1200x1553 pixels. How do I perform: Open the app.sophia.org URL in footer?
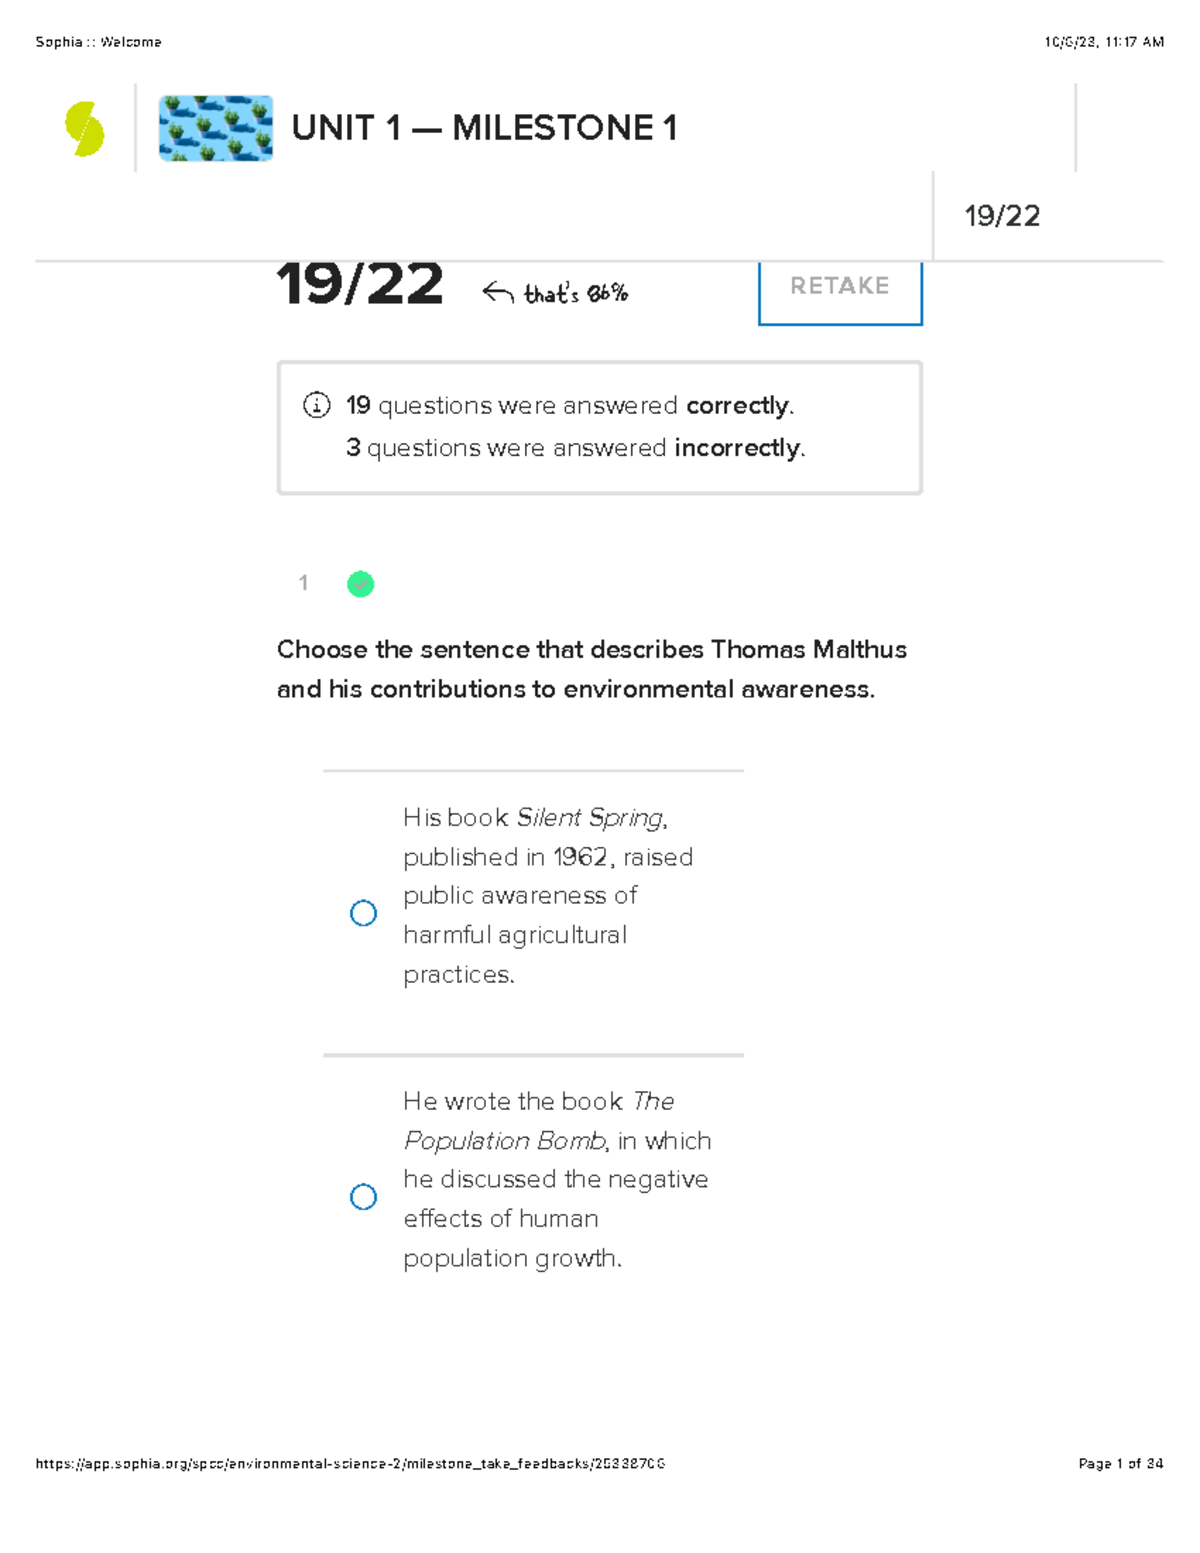coord(350,1463)
